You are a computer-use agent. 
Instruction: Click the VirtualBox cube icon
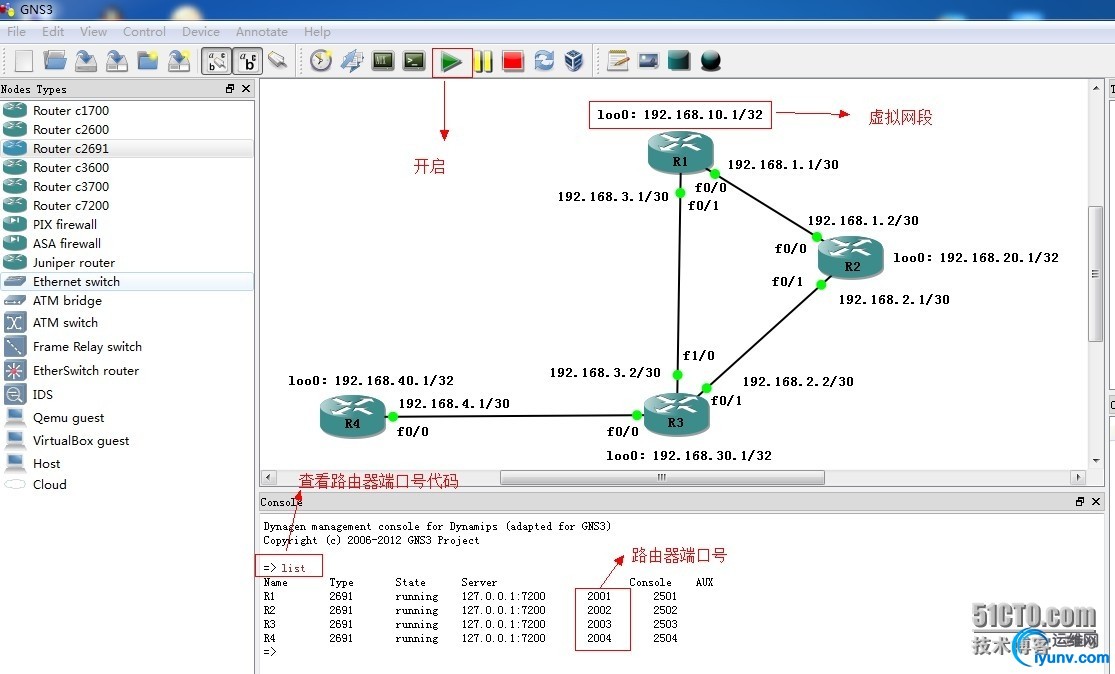coord(574,60)
